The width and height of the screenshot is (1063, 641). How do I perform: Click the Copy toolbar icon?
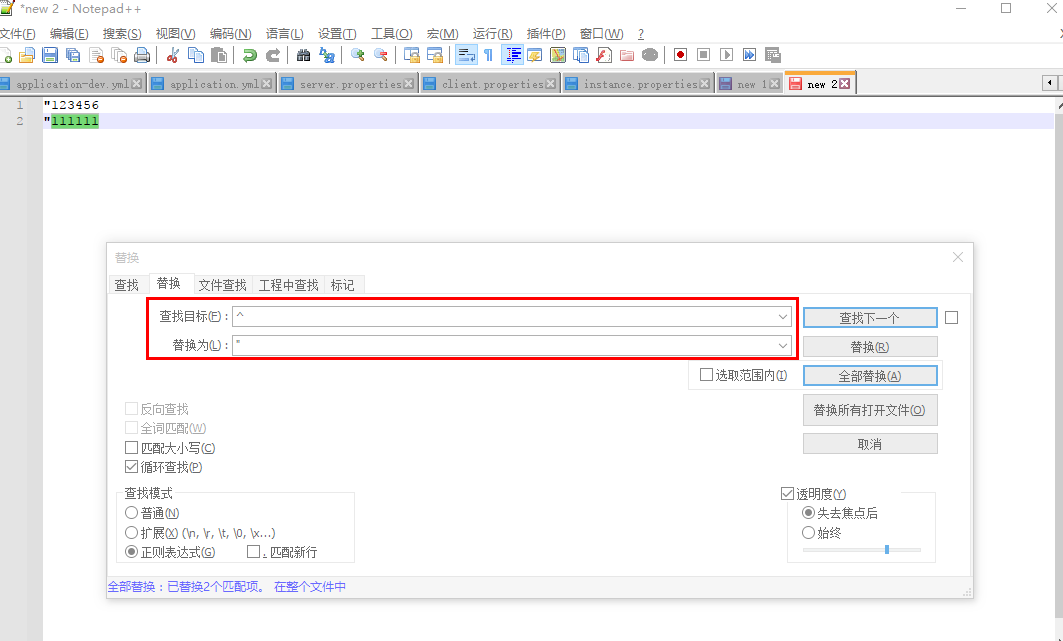196,55
